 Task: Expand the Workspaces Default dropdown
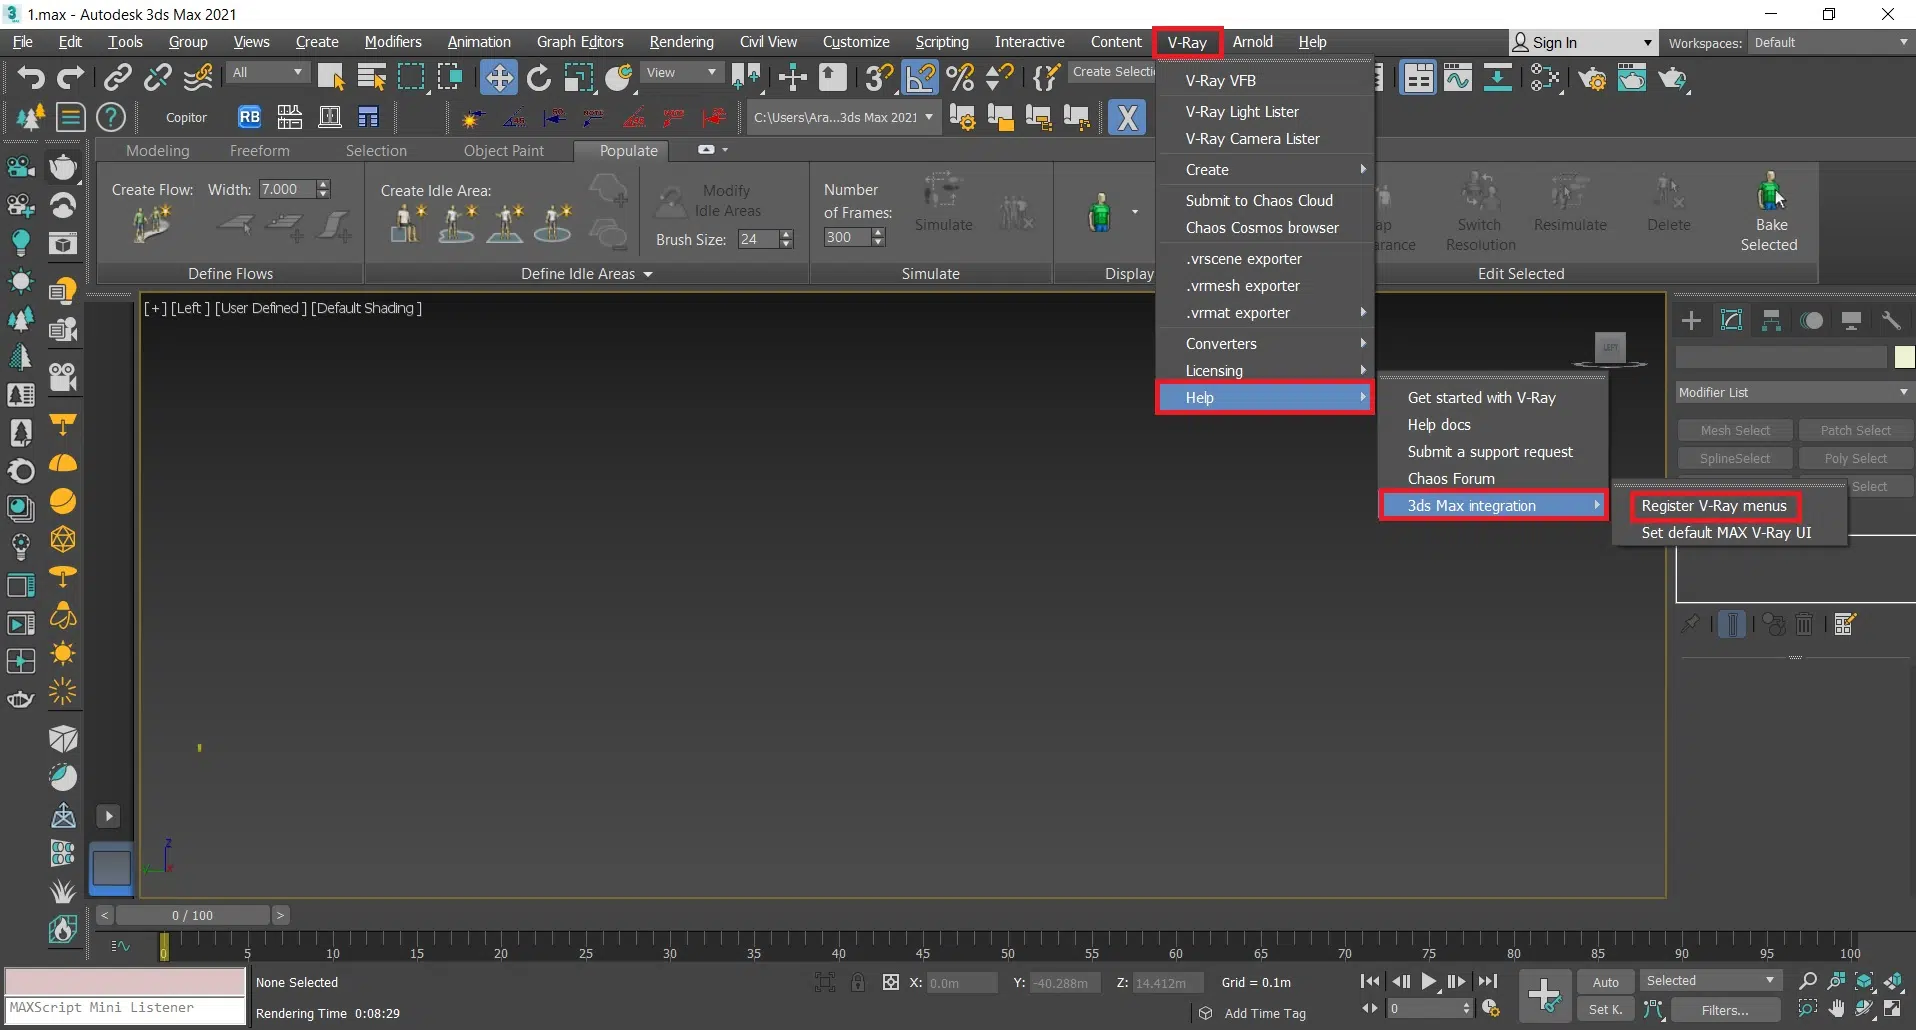coord(1830,43)
